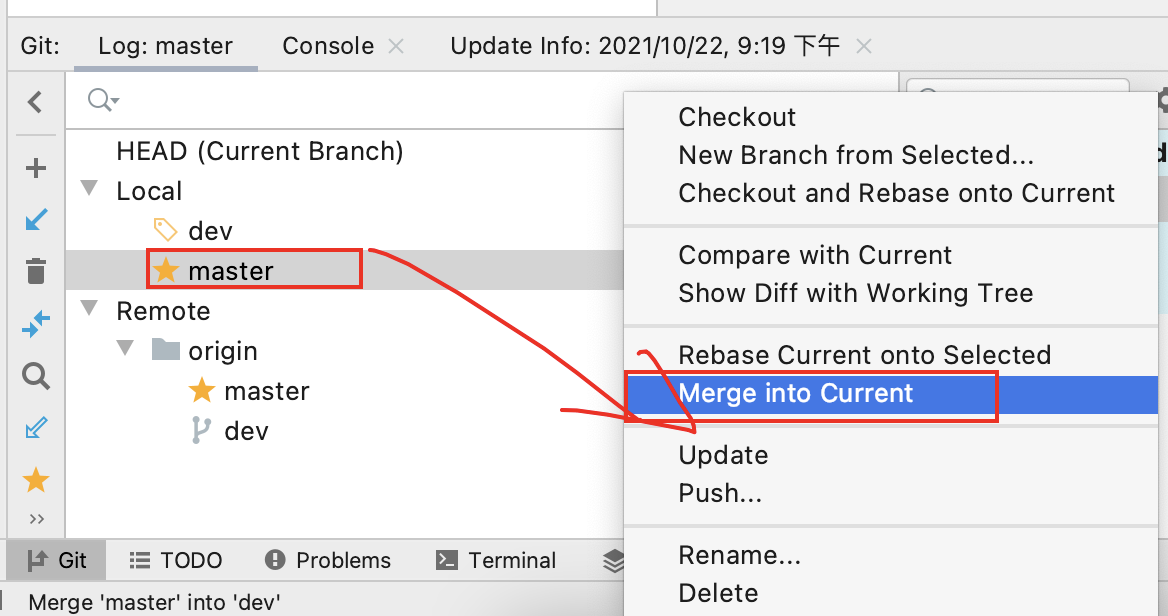1168x616 pixels.
Task: Switch to the Console tab
Action: pos(328,46)
